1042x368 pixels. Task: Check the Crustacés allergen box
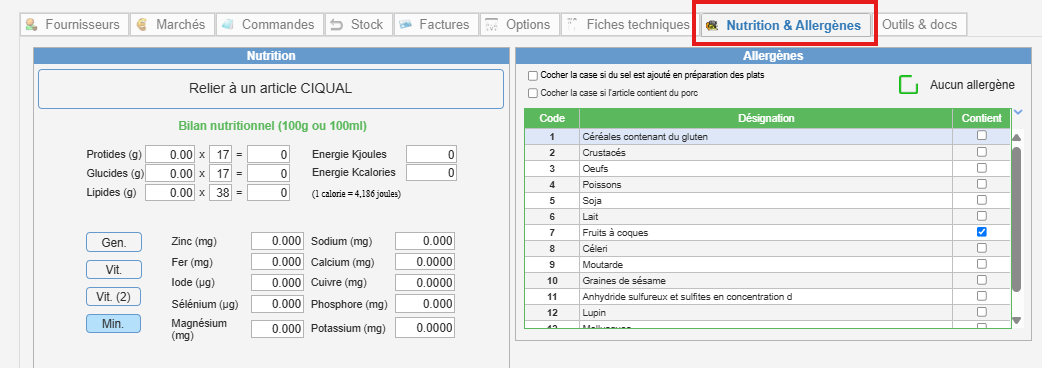(982, 151)
